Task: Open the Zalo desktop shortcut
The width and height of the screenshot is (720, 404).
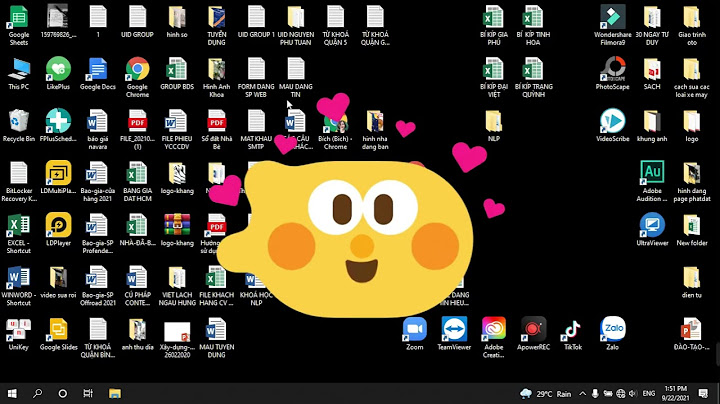Action: coord(613,334)
